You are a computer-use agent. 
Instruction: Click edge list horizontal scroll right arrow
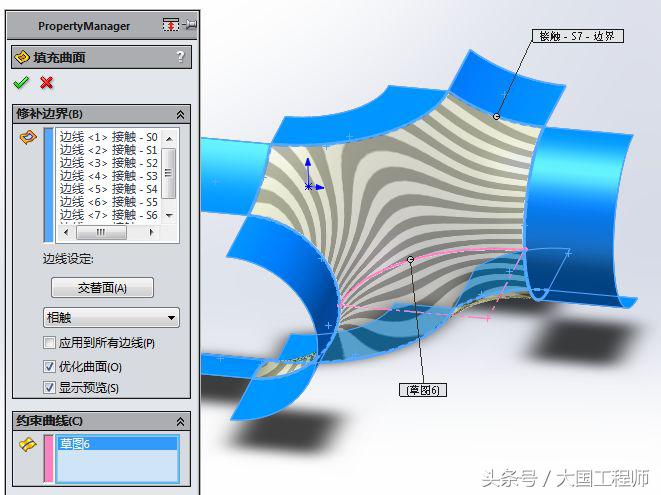coord(151,232)
